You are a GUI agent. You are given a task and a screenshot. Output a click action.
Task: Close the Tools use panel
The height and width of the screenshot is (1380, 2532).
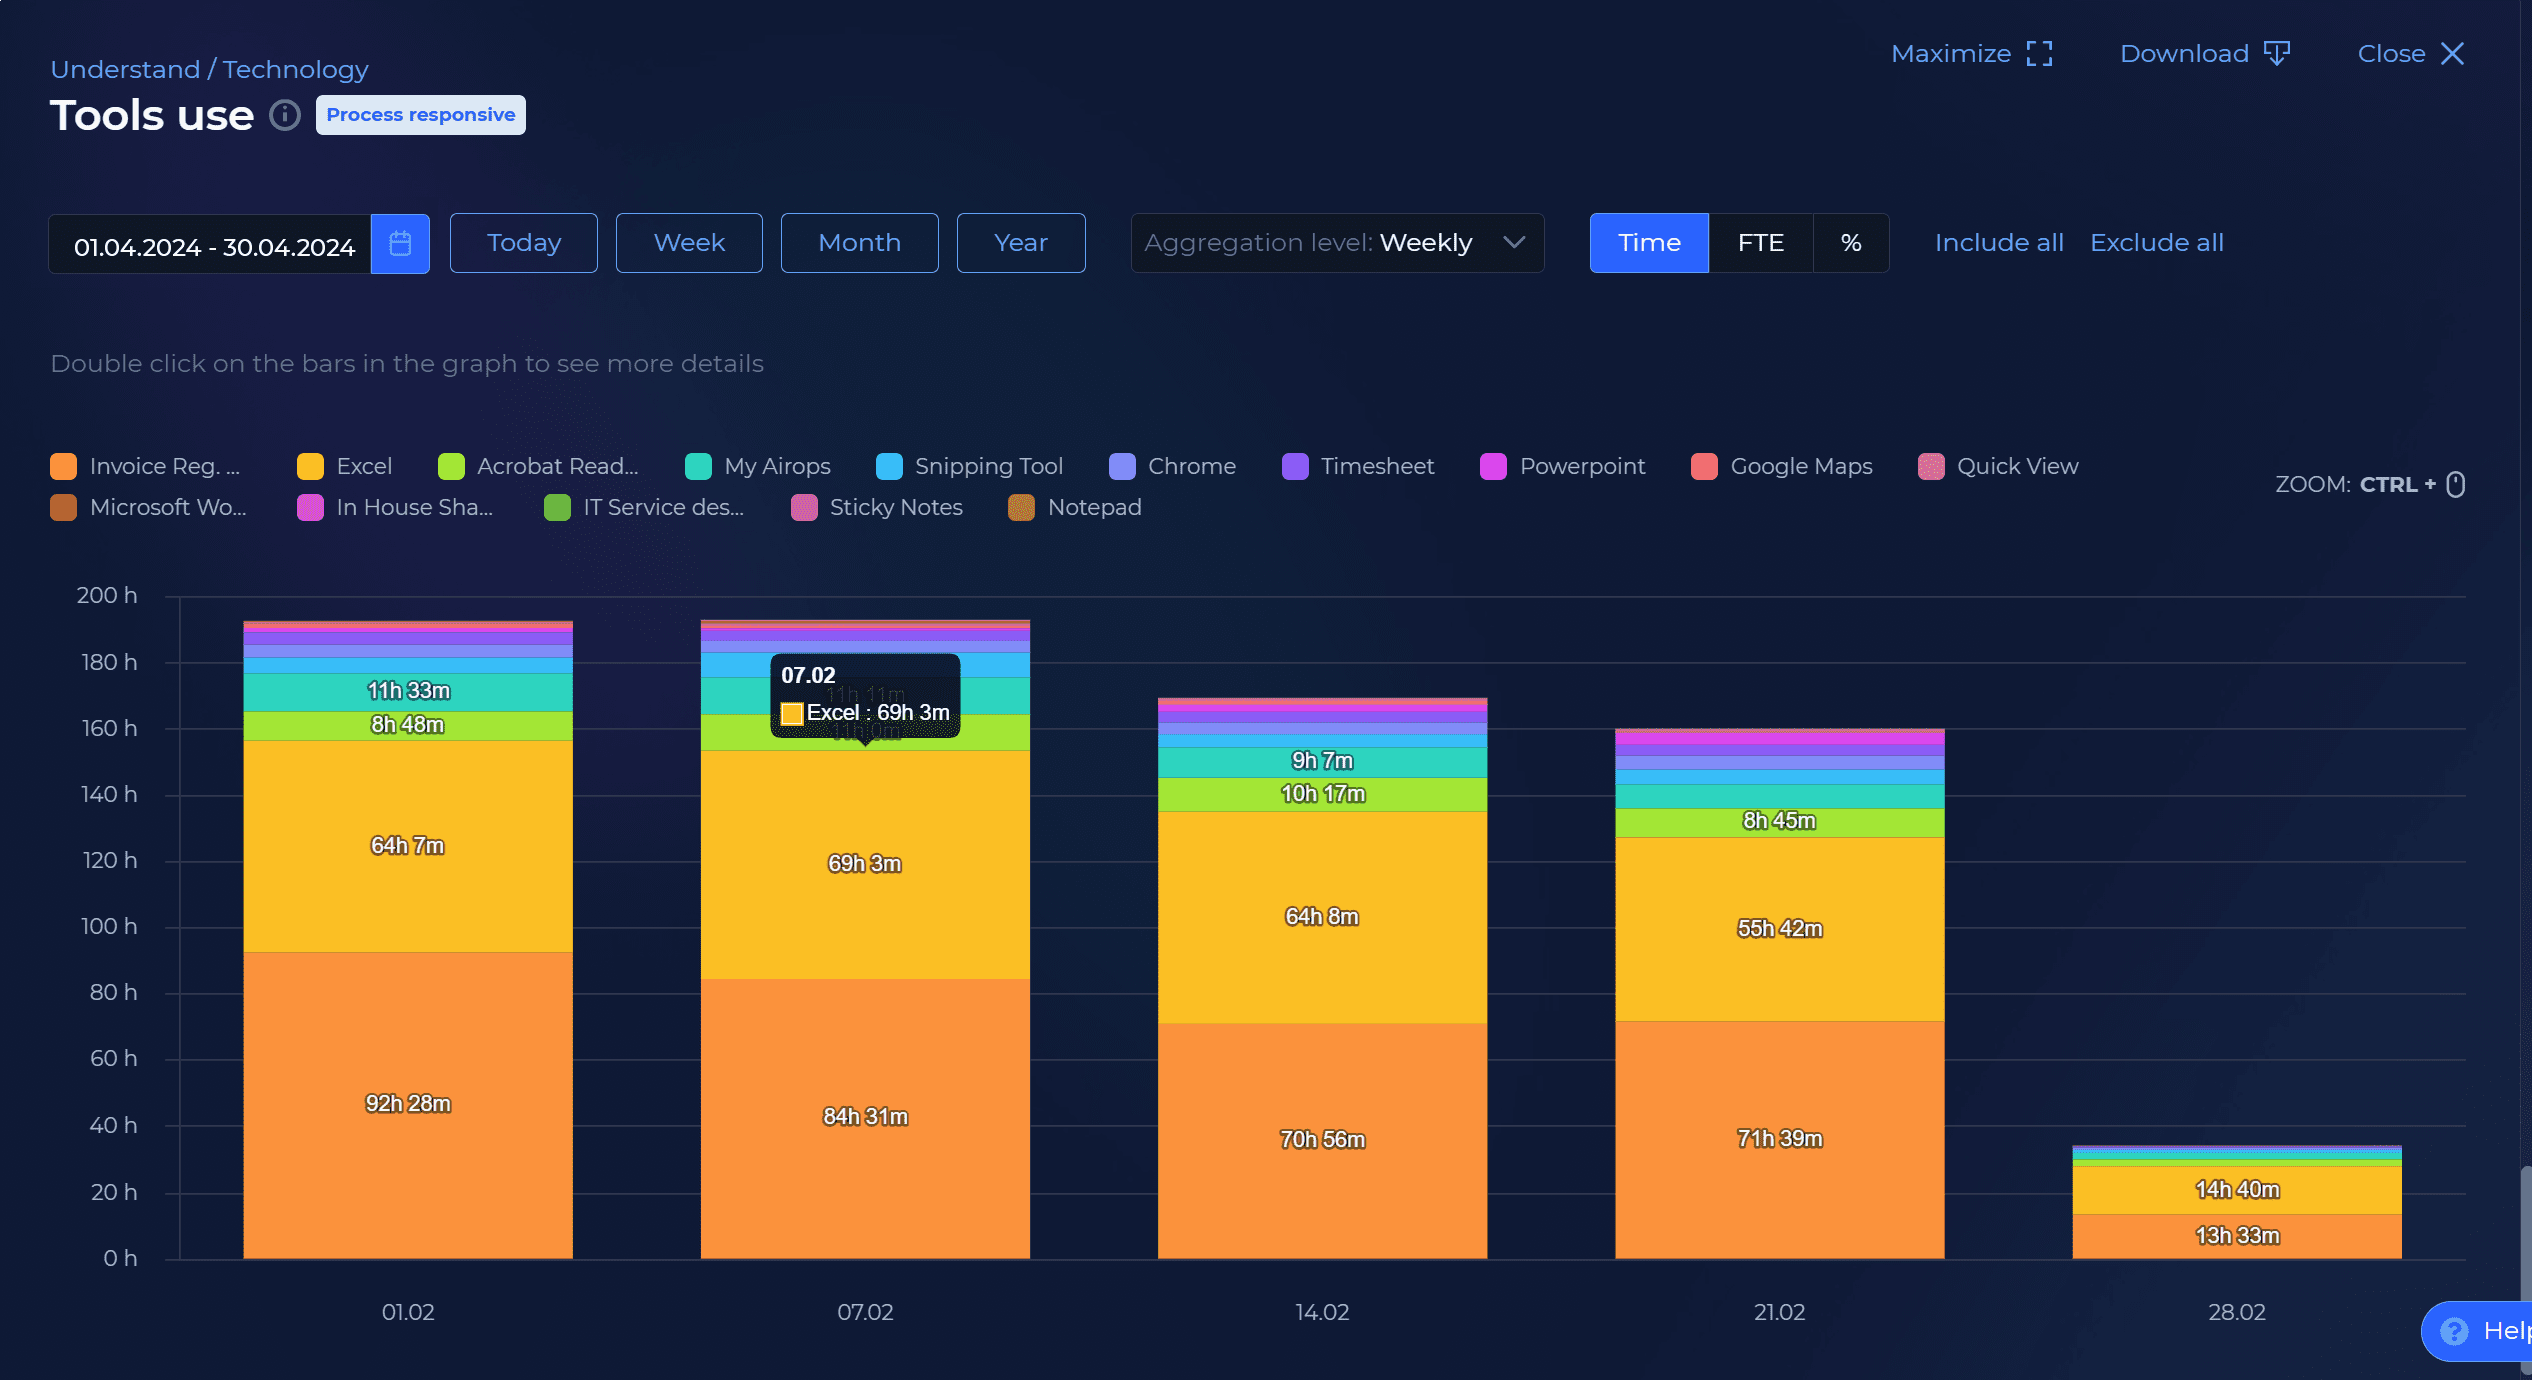[2452, 53]
